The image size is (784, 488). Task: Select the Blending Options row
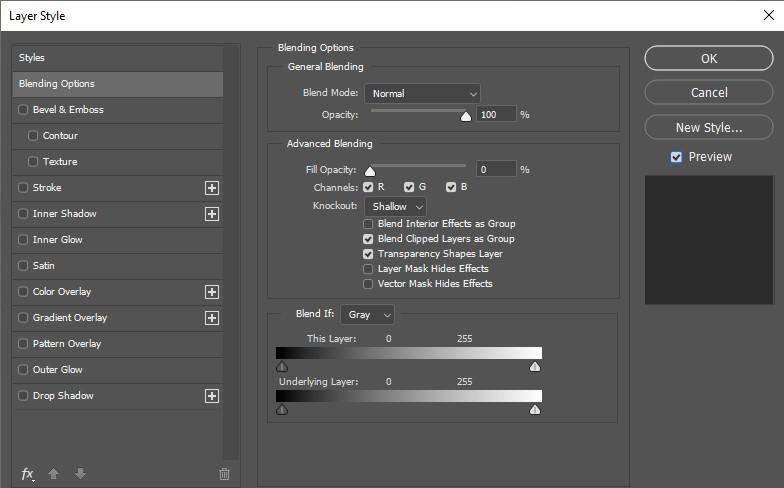point(118,84)
